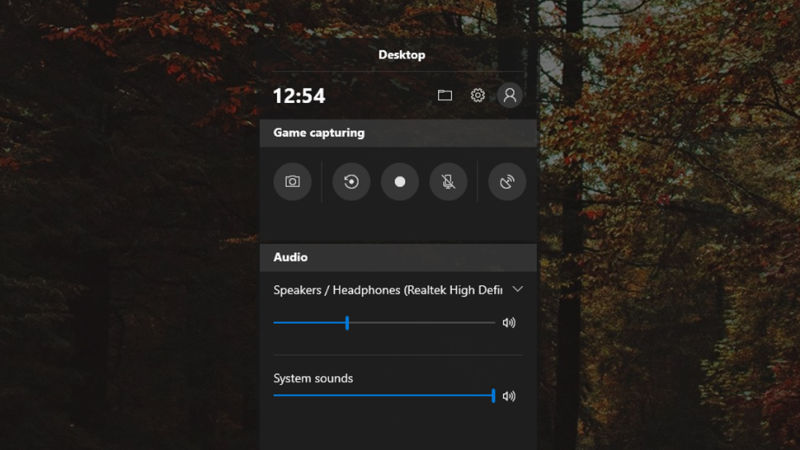Click the Desktop title label
Image resolution: width=800 pixels, height=450 pixels.
401,55
